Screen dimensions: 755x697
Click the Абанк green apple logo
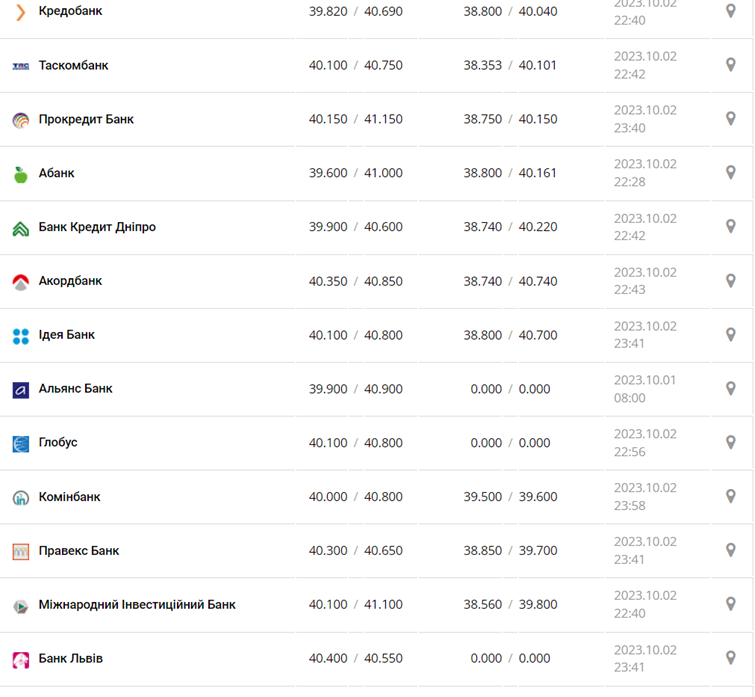(20, 174)
